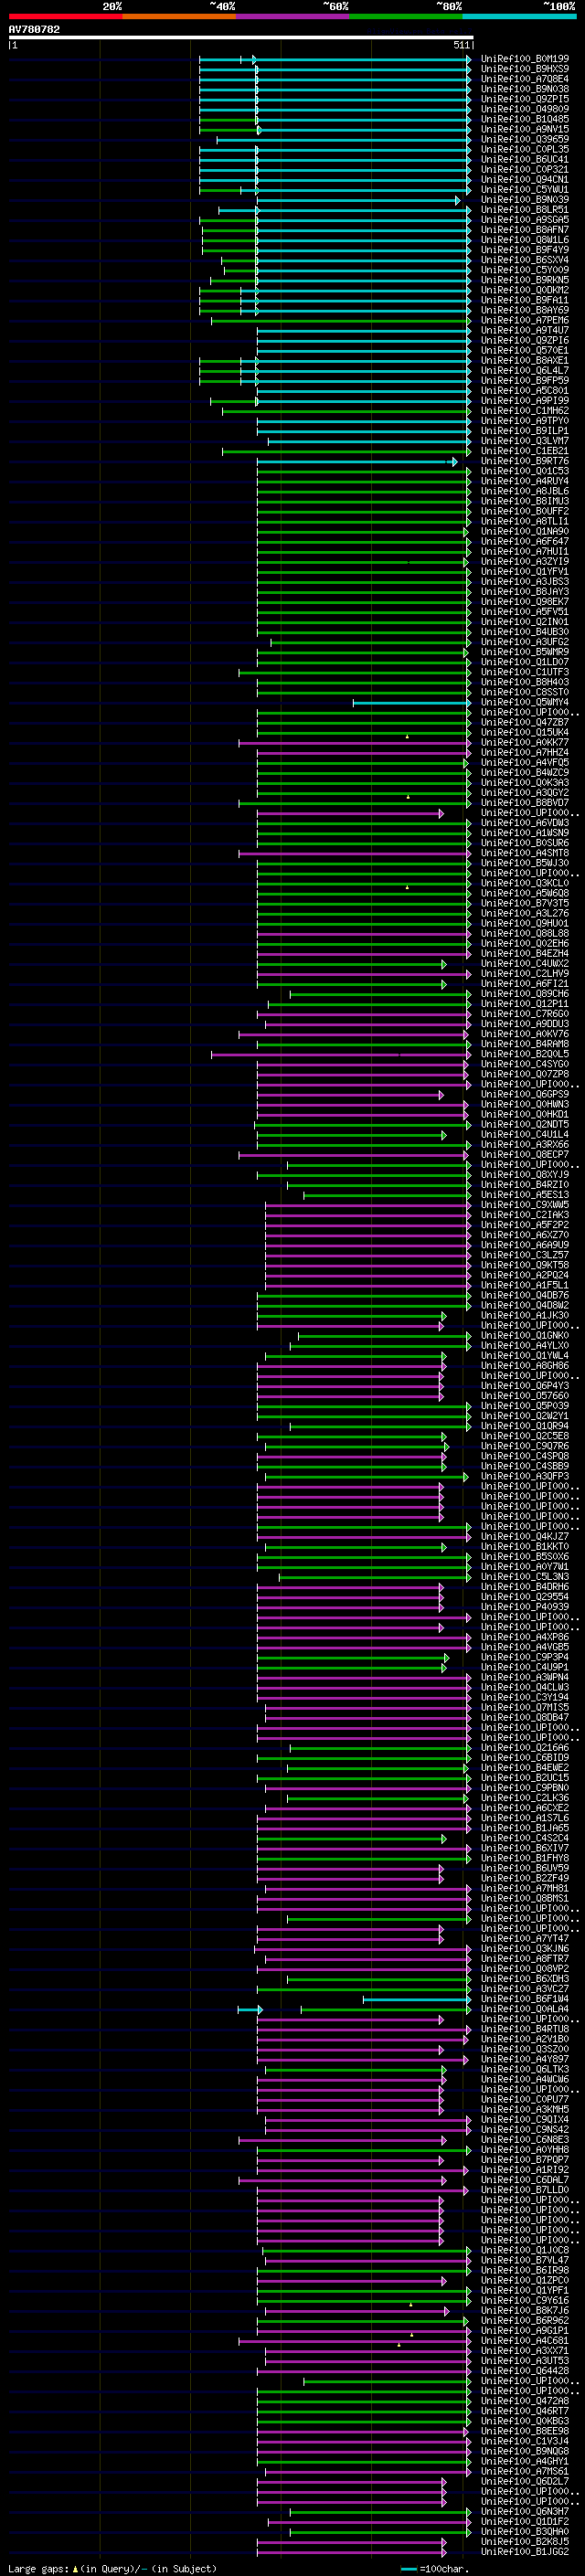Select hit label UniRef100_A8JBL6
The width and height of the screenshot is (585, 2576).
pos(525,491)
